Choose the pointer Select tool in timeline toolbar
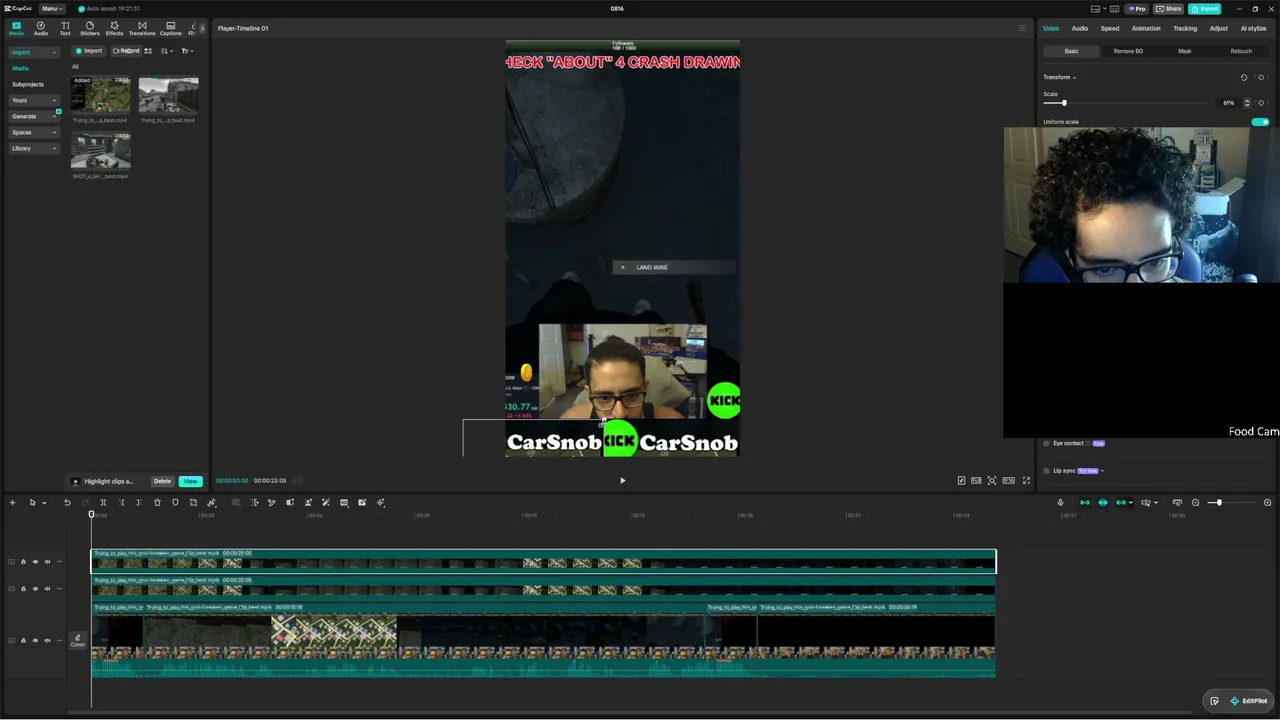 32,502
